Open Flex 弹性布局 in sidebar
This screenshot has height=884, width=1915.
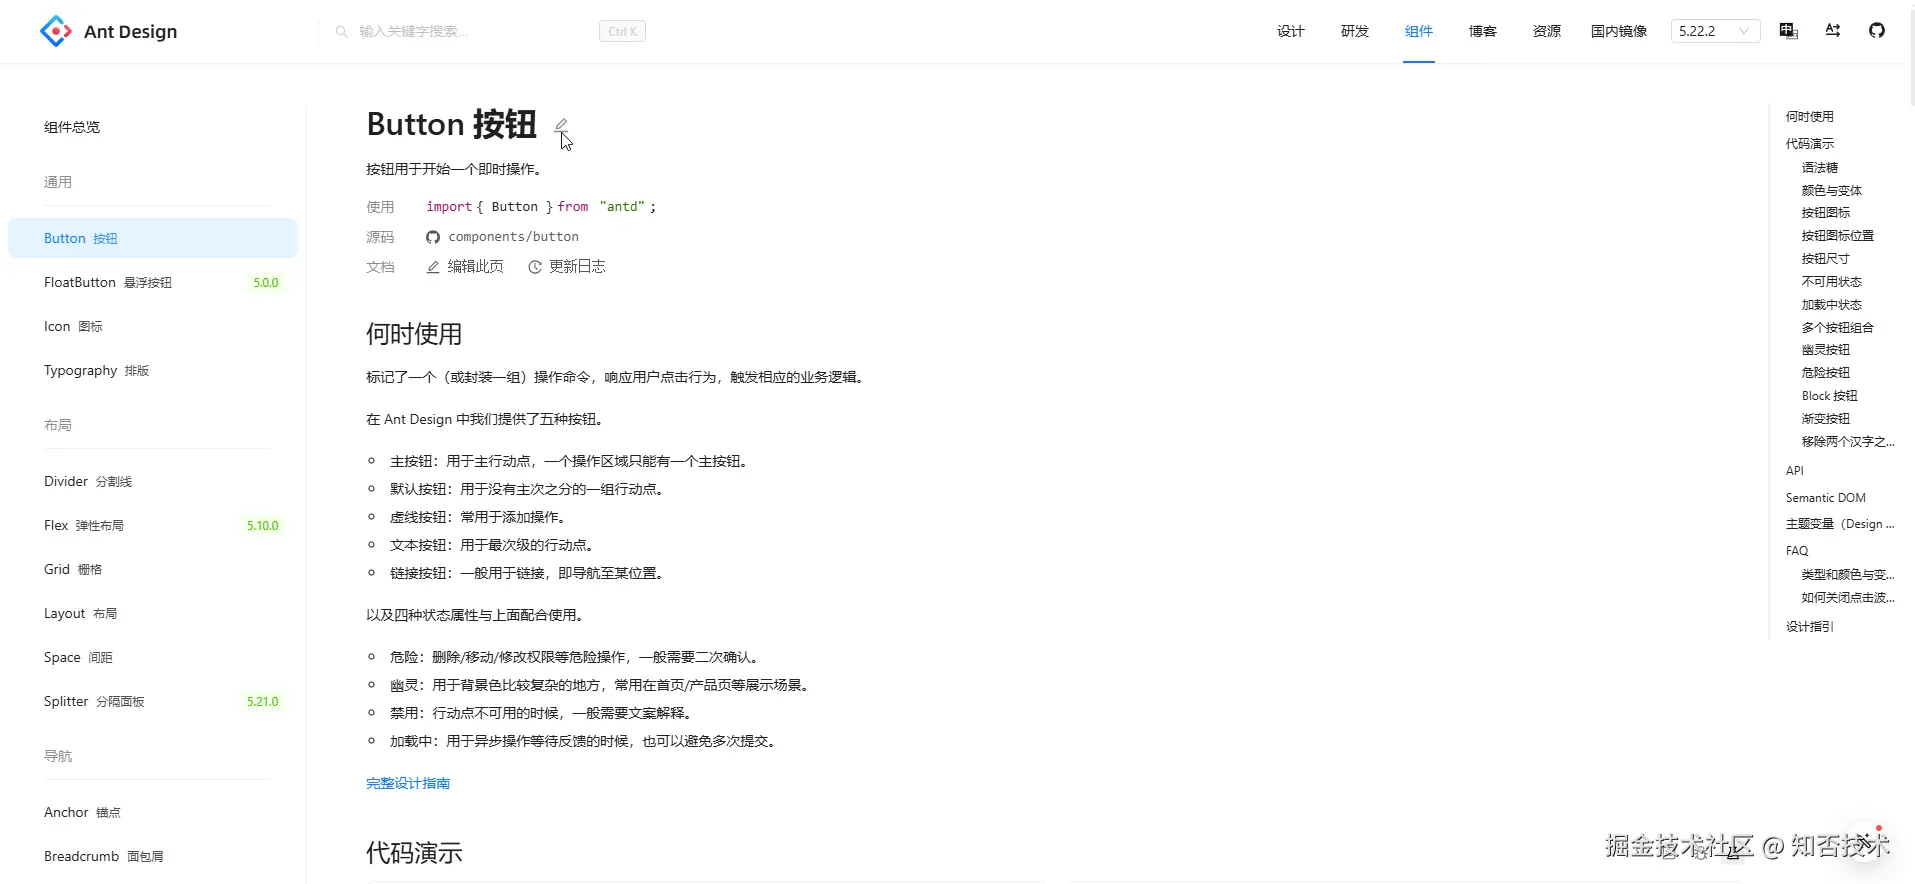pos(153,525)
